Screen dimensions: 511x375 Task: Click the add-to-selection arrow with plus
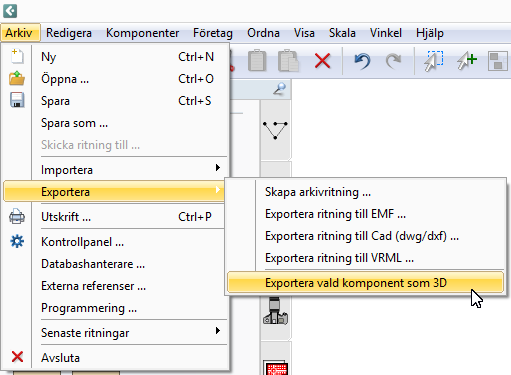coord(466,61)
